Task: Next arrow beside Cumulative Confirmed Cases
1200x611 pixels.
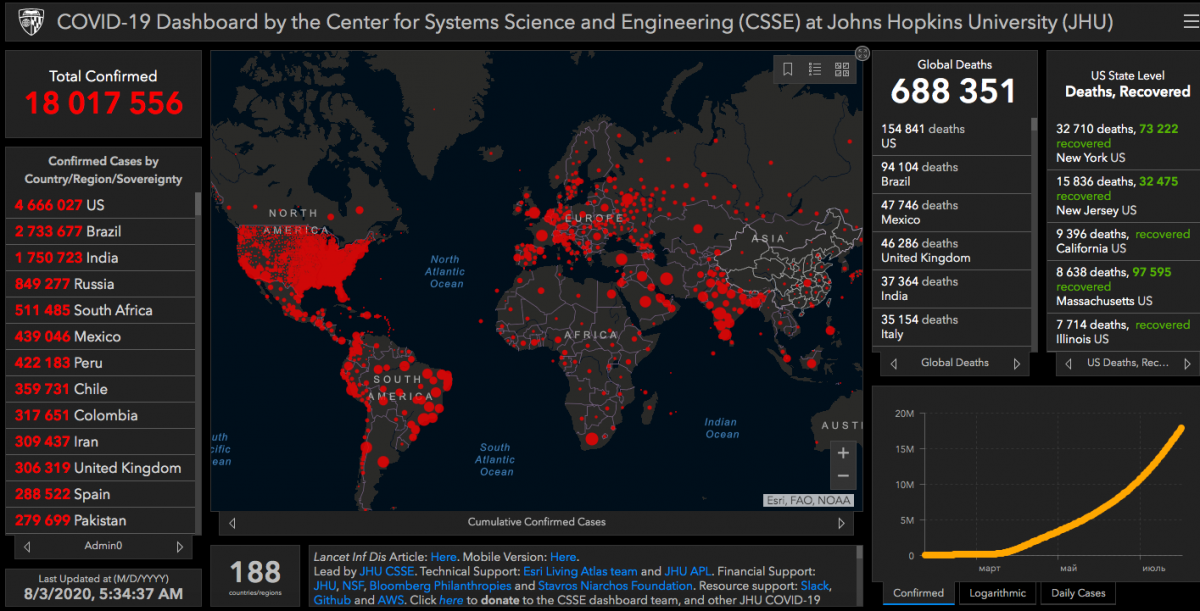Action: pos(841,522)
